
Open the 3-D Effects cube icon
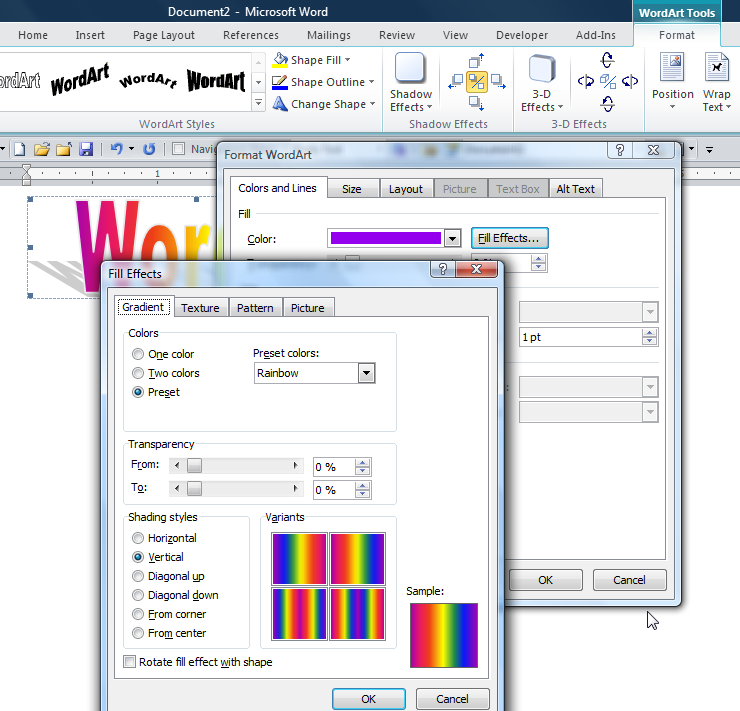pyautogui.click(x=541, y=68)
